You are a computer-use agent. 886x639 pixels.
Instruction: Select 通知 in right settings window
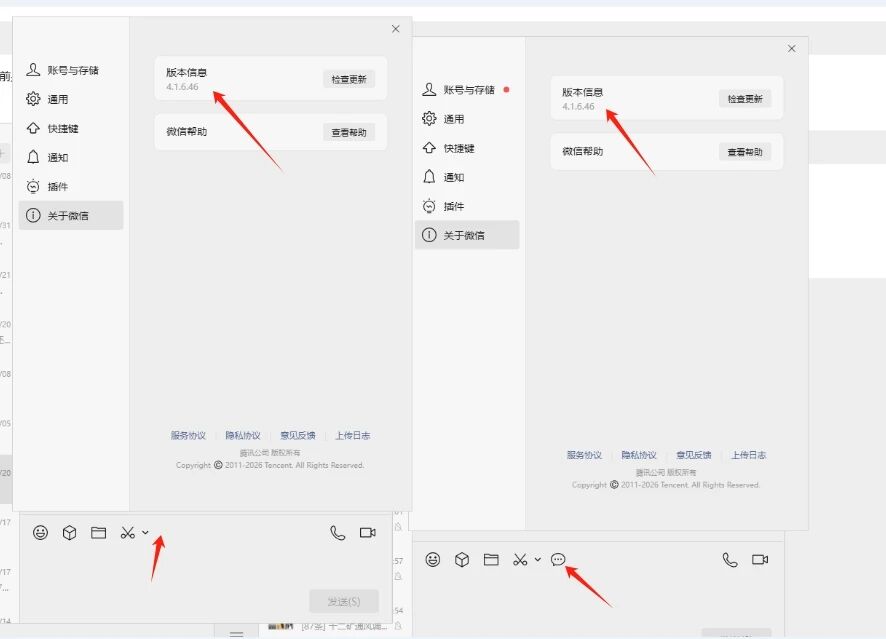point(467,177)
